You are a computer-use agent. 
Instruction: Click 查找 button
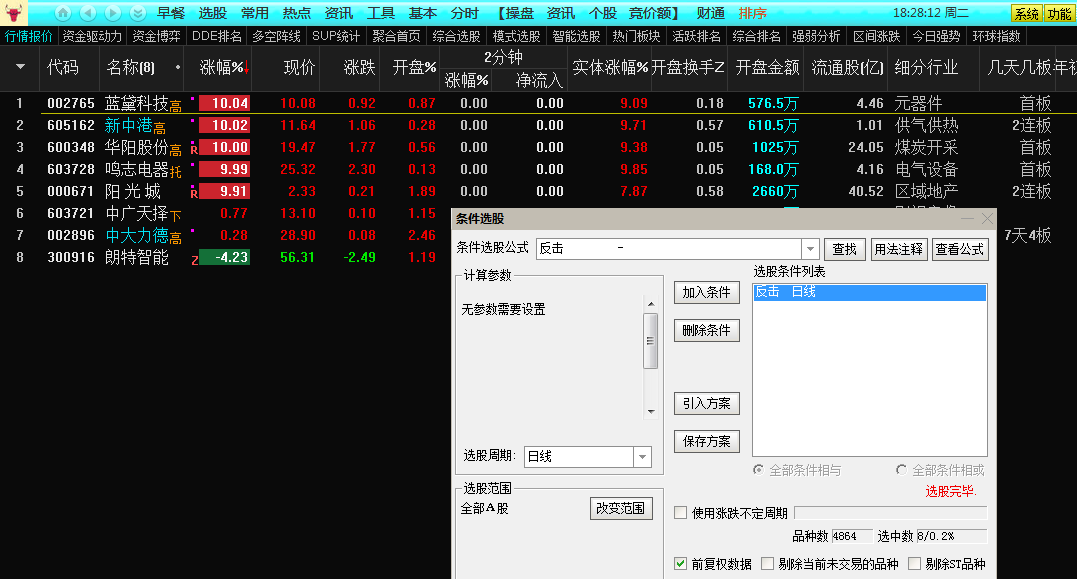pos(844,249)
